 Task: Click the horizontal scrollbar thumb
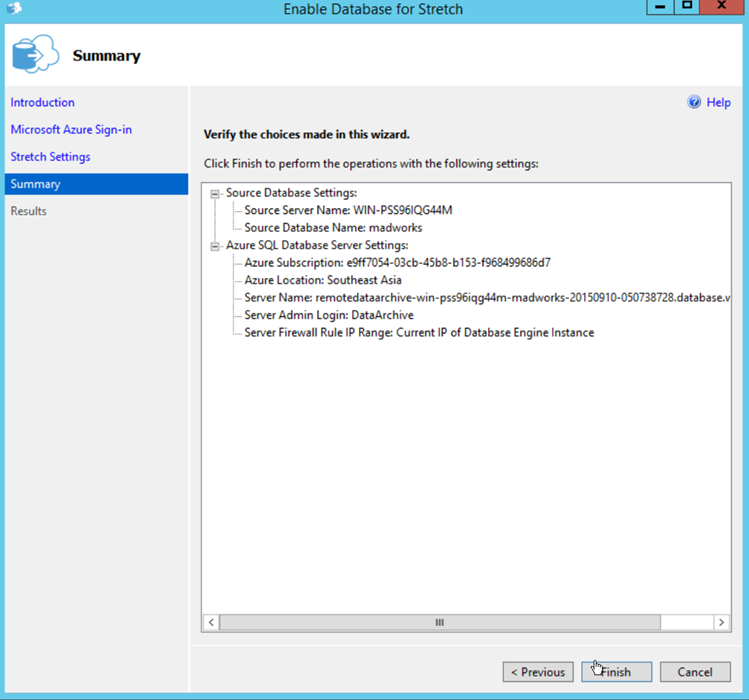440,623
